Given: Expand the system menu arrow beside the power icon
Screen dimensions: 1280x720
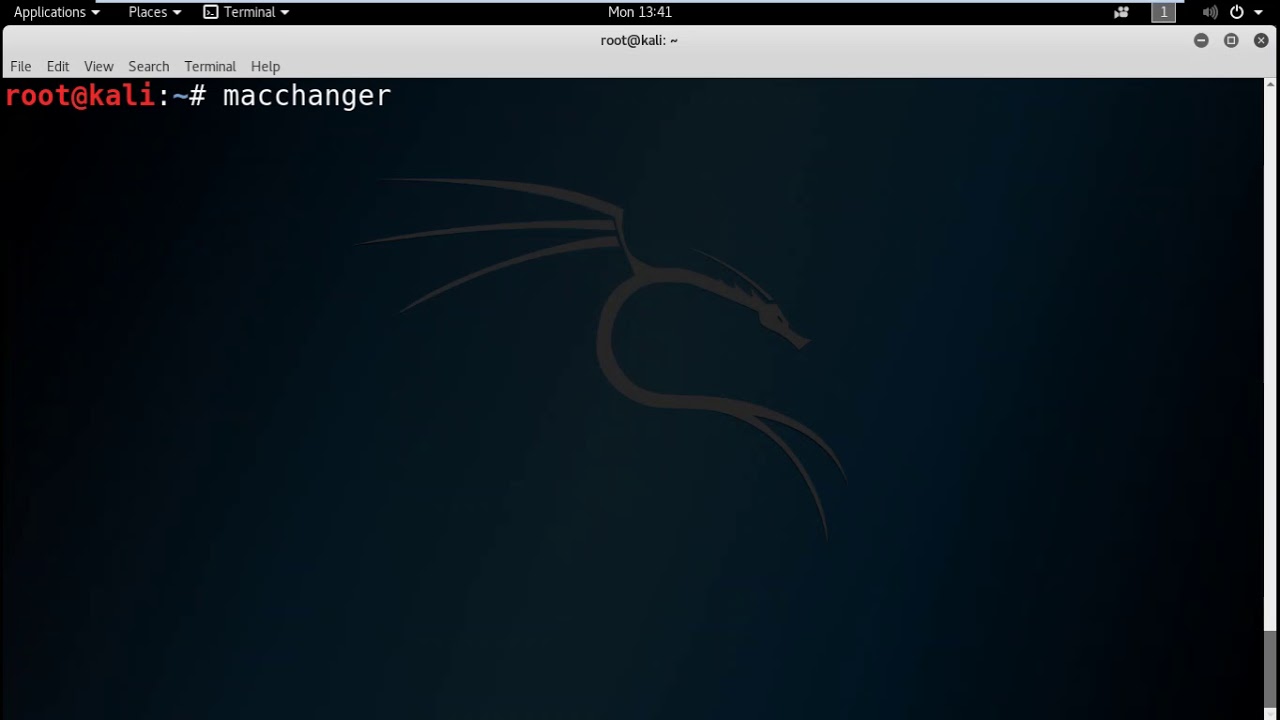Looking at the screenshot, I should 1256,13.
